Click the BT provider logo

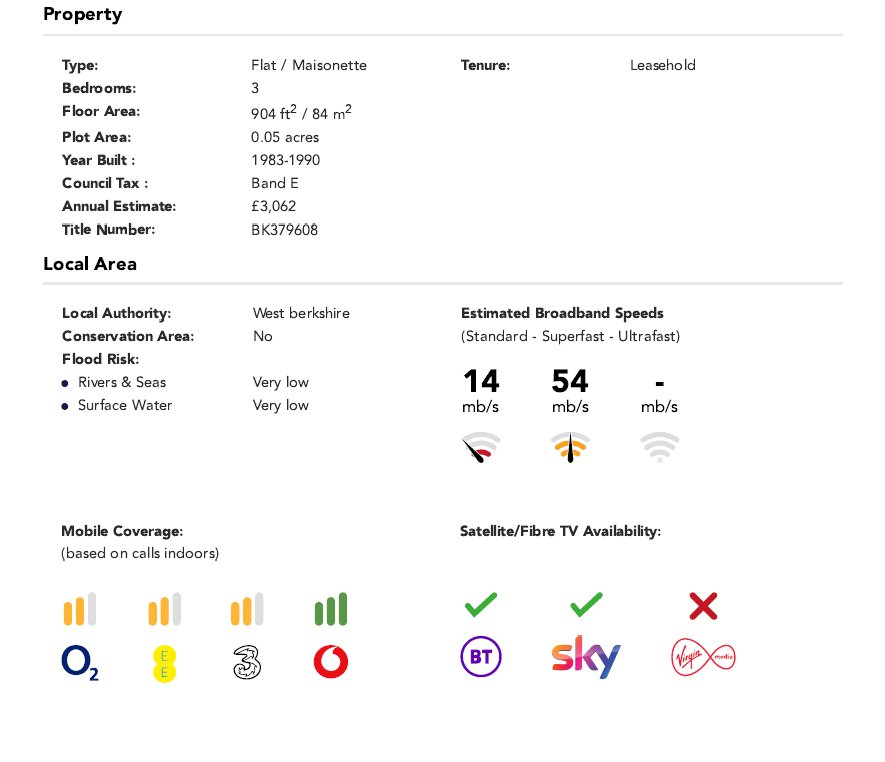[481, 656]
